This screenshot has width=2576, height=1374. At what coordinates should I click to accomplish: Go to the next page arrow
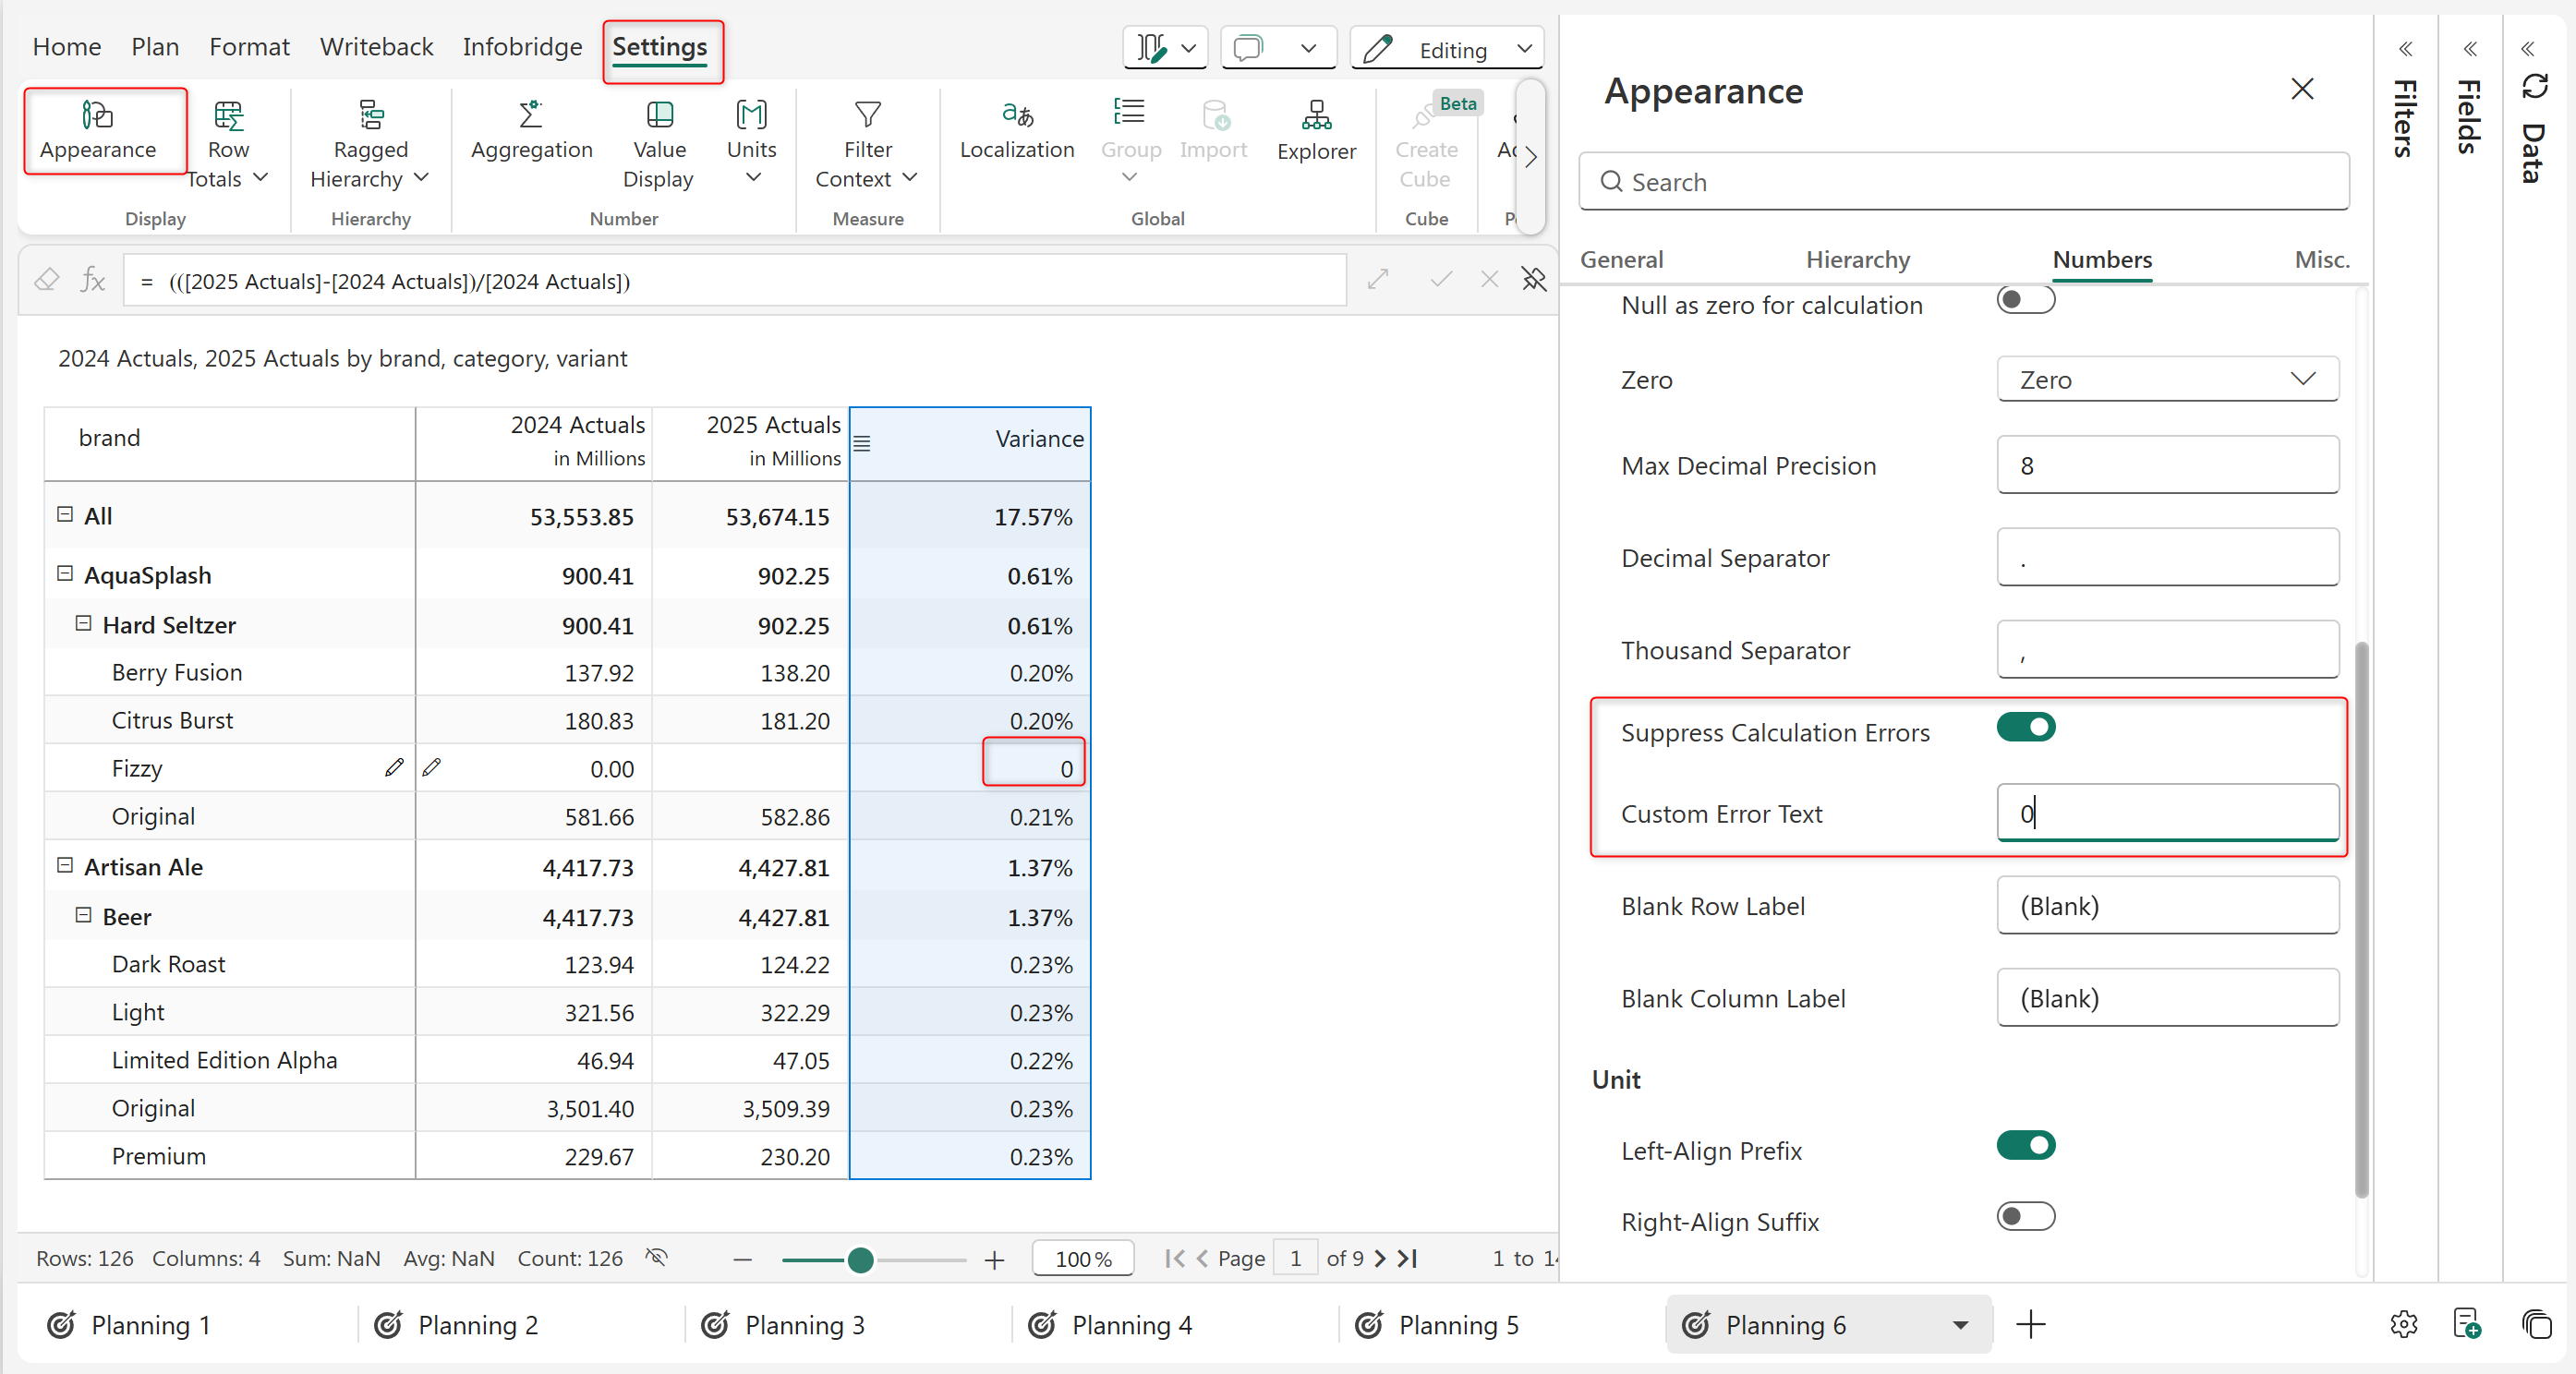[1380, 1258]
